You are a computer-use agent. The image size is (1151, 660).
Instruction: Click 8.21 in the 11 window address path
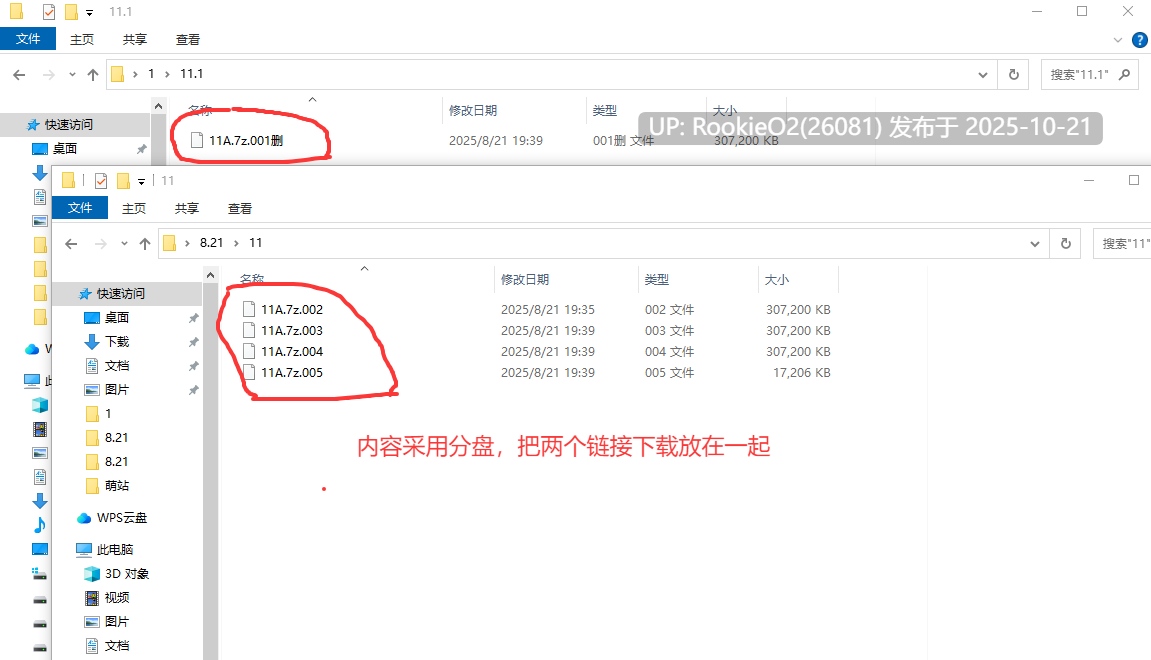(x=211, y=243)
